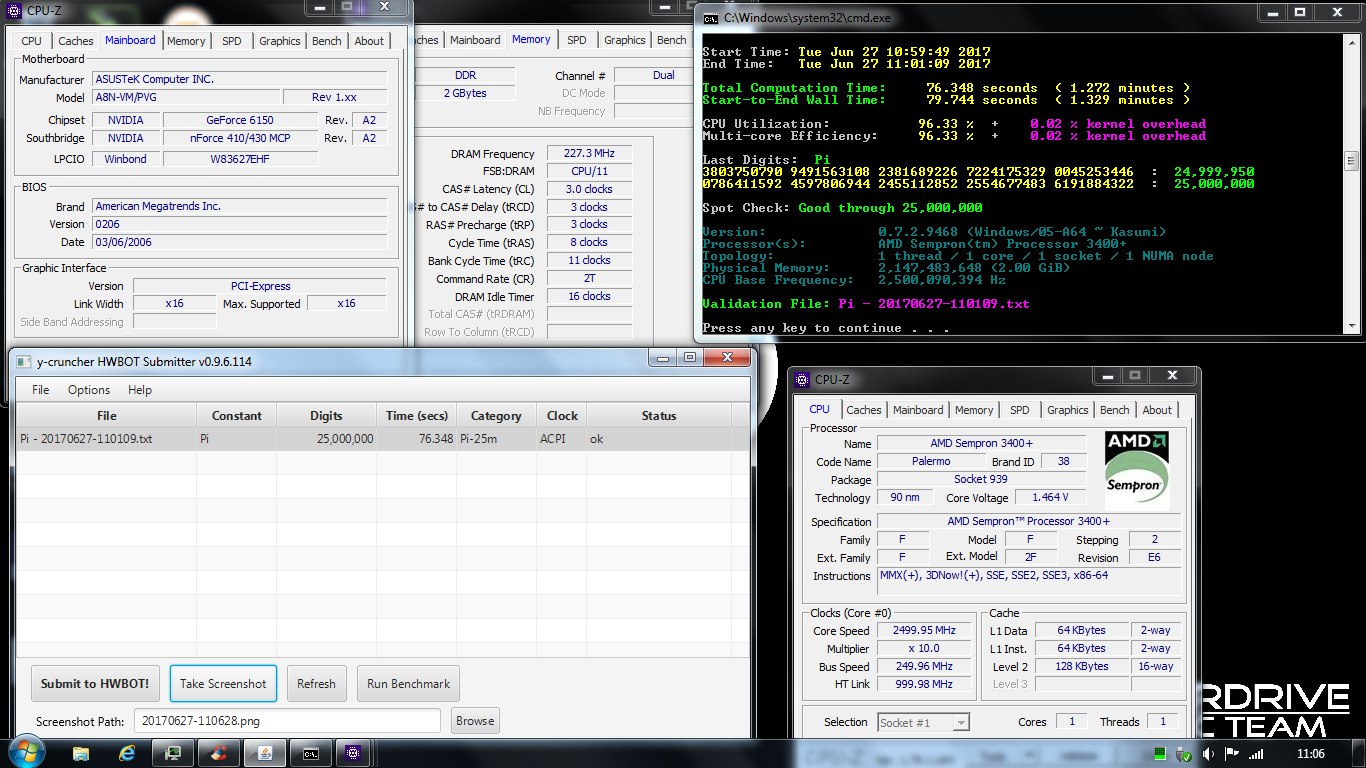Click the Refresh button

tap(316, 684)
